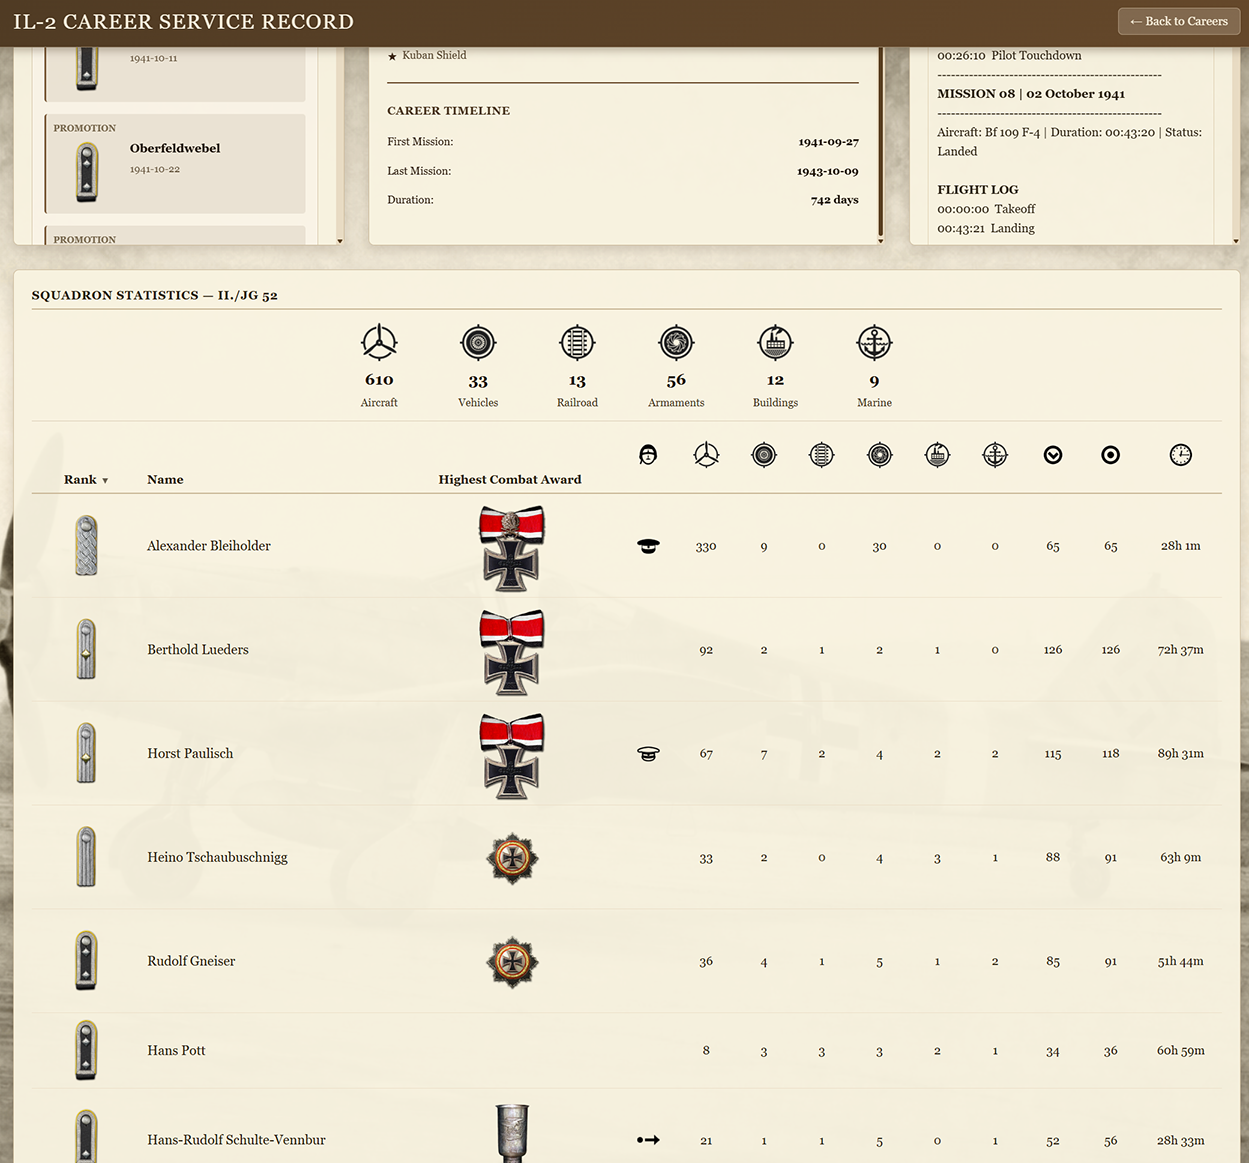
Task: Click the Armaments icon showing 56
Action: point(676,341)
